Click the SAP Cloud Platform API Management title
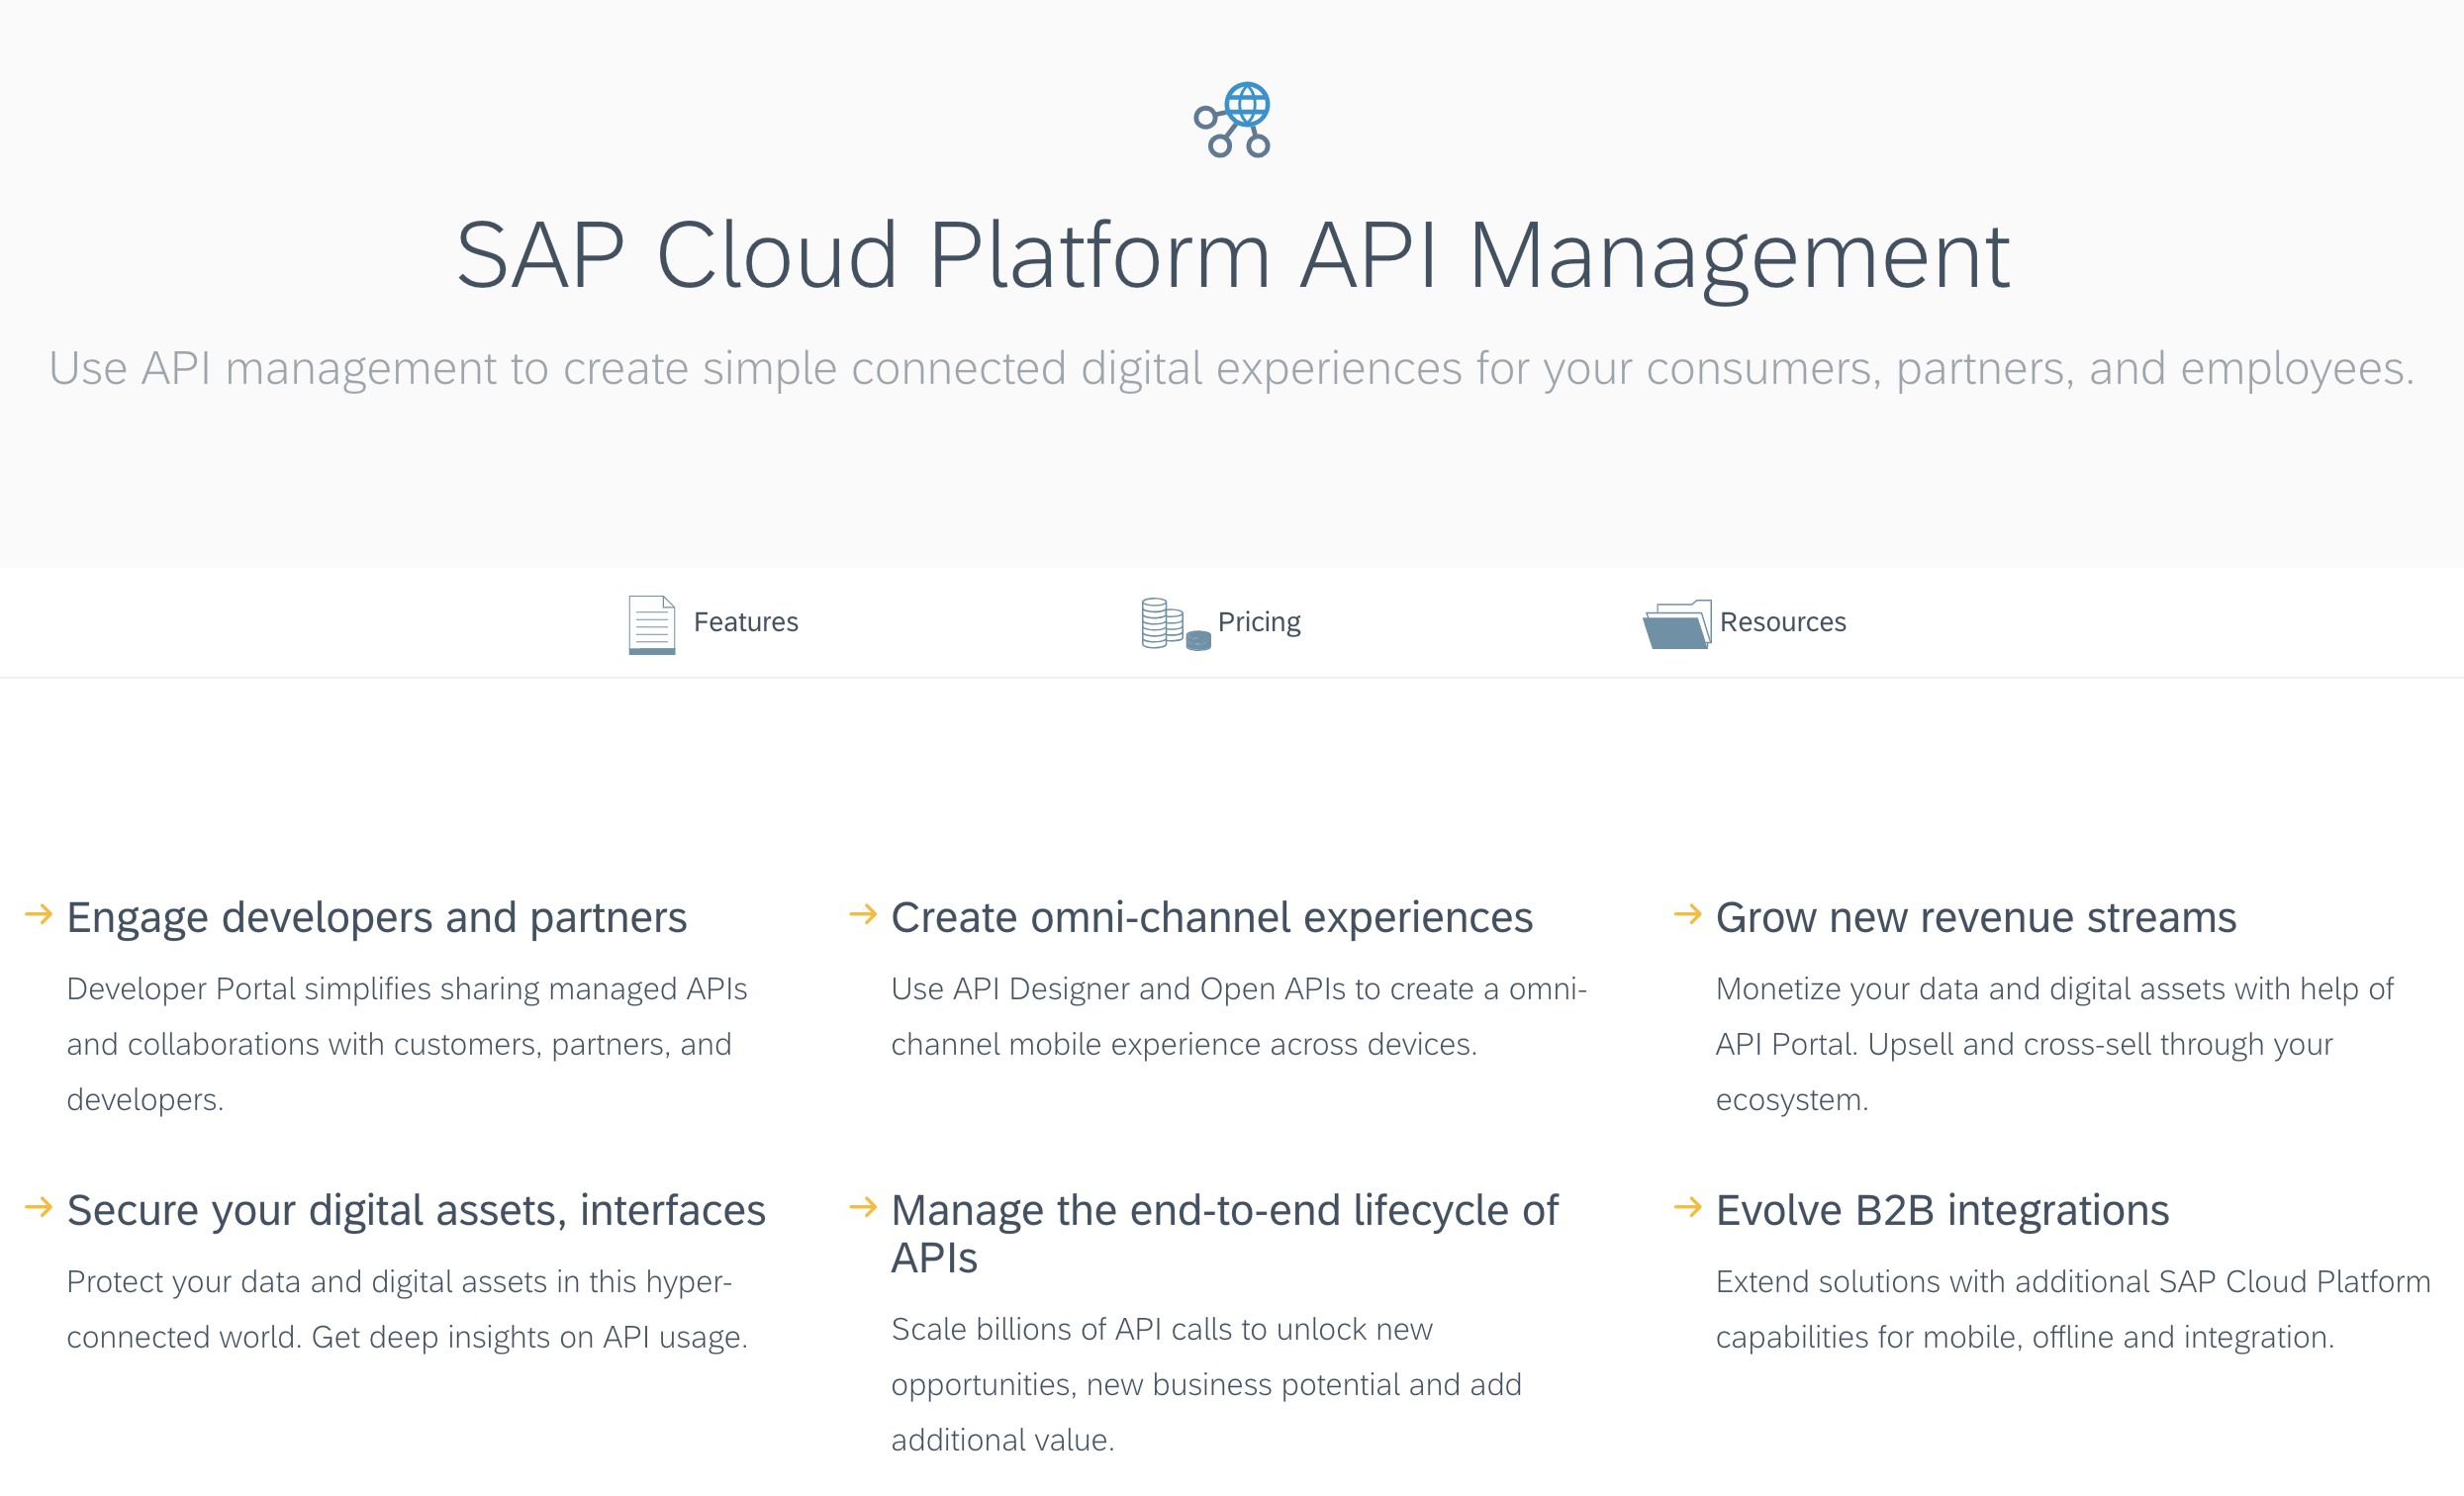The image size is (2464, 1496). [x=1232, y=256]
